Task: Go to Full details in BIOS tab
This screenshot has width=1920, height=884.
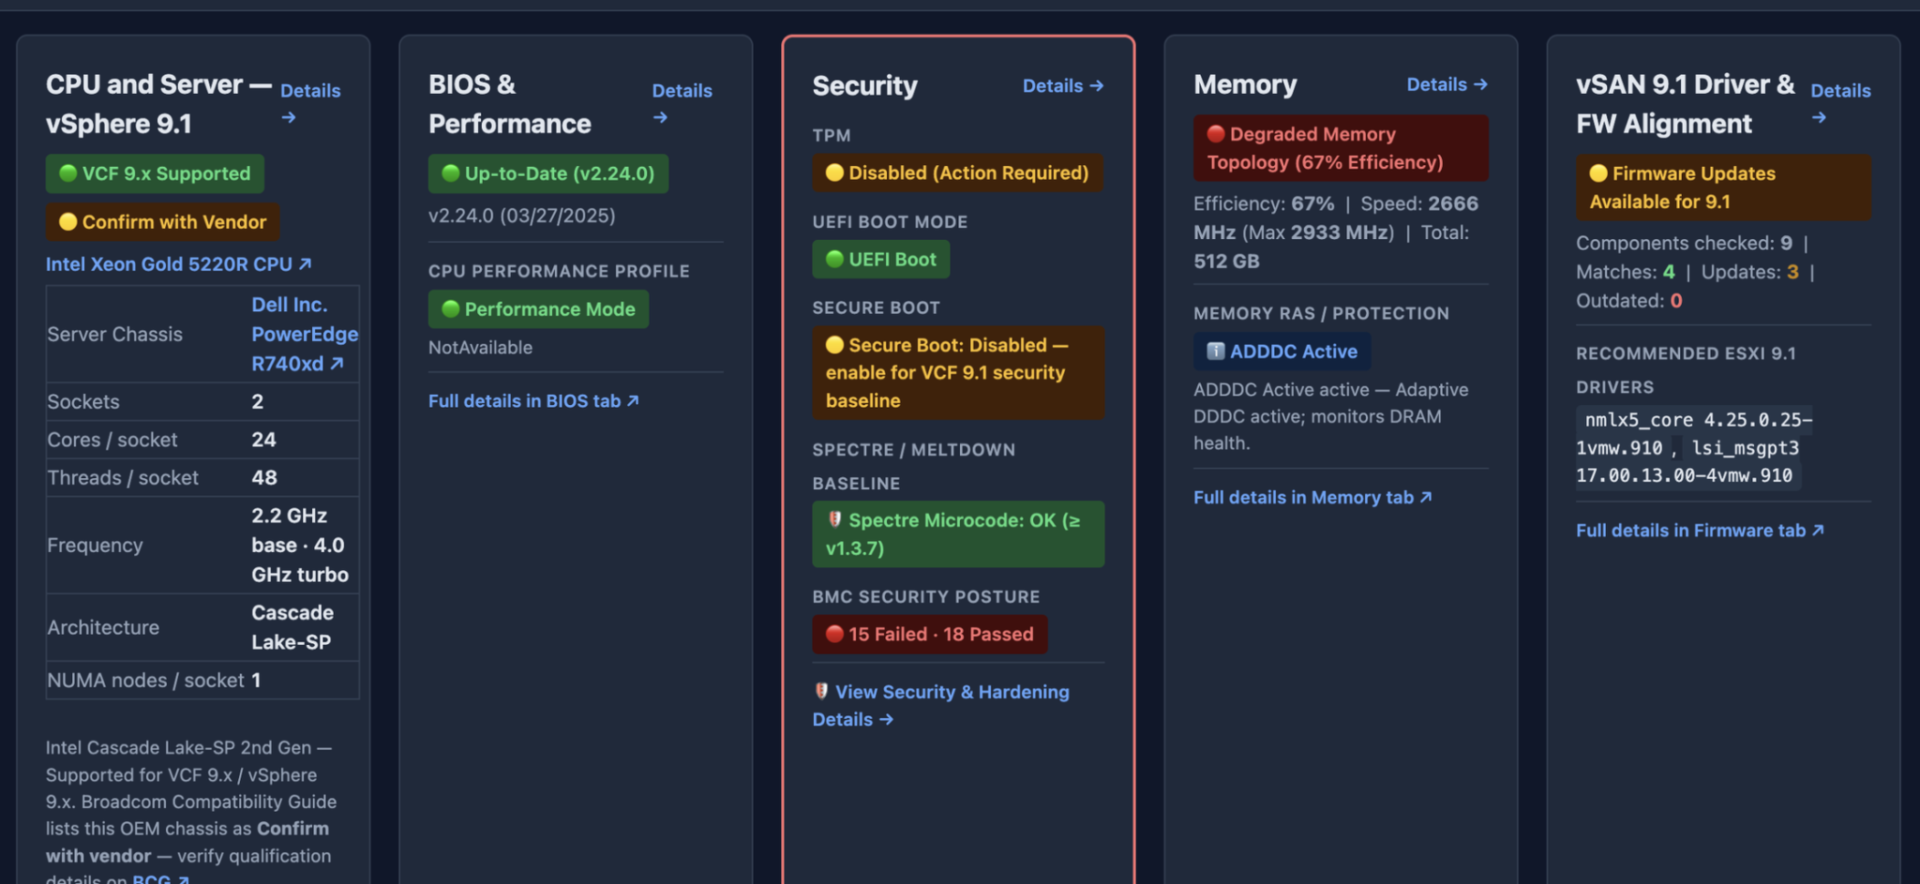Action: tap(534, 401)
